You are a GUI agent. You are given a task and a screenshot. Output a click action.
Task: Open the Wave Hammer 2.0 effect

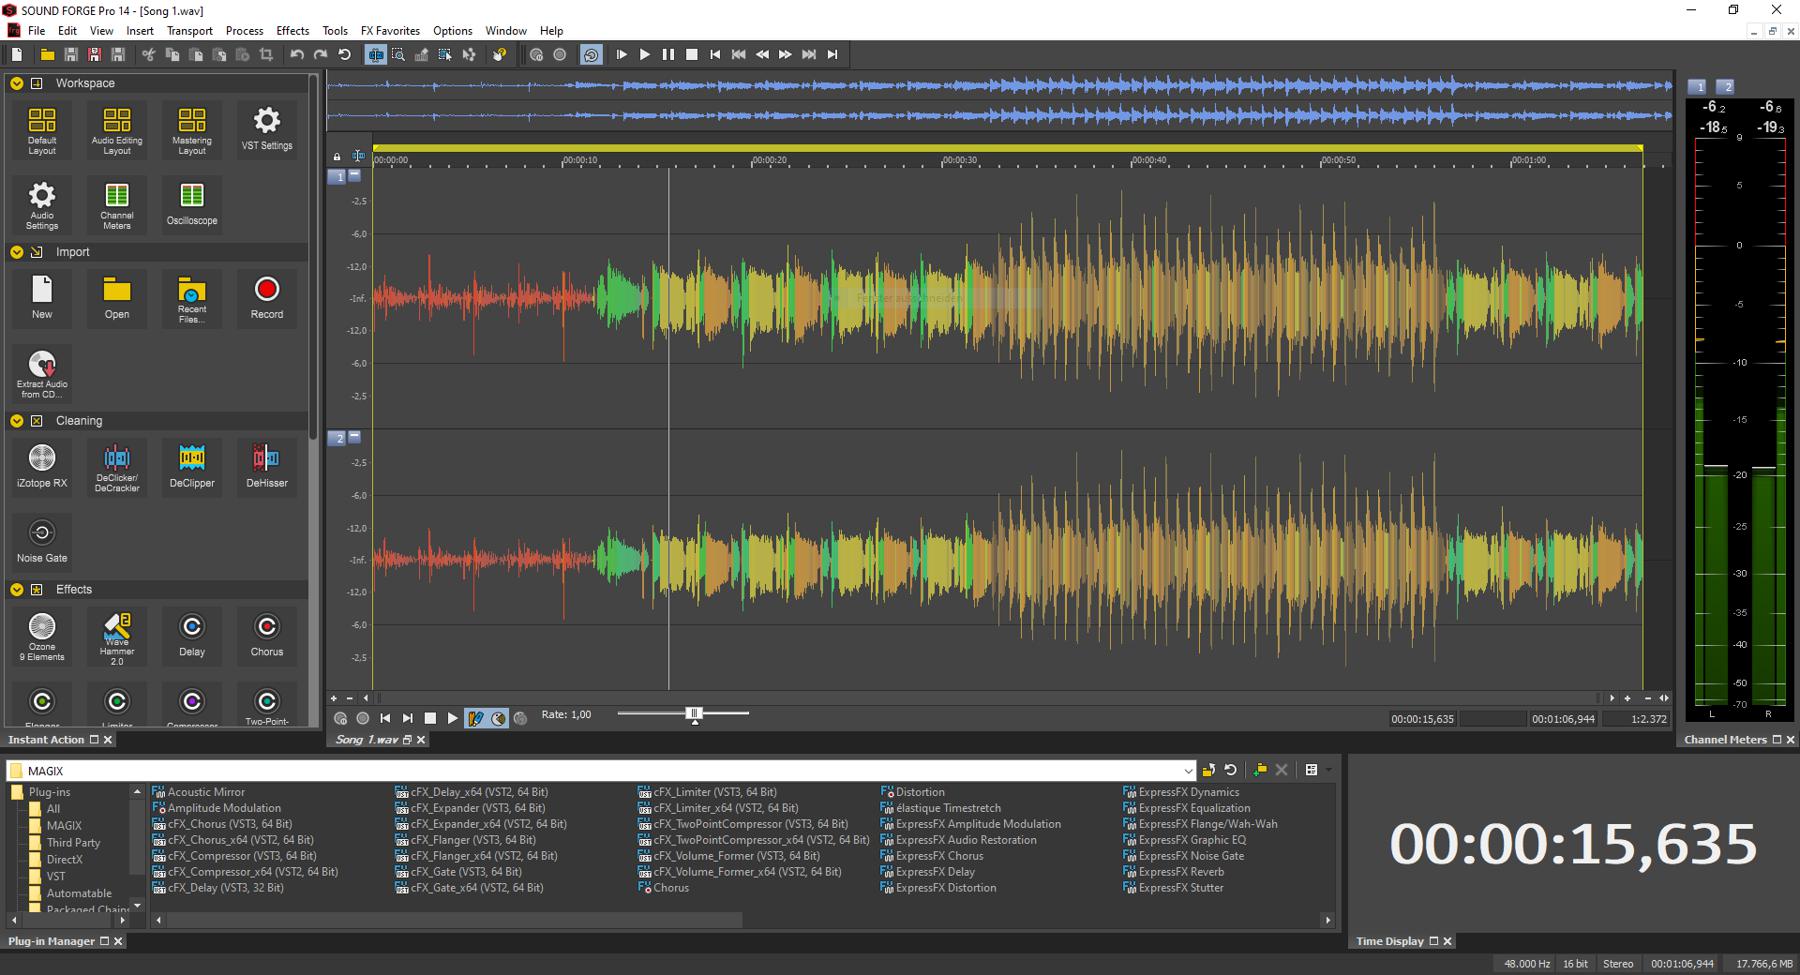point(117,638)
